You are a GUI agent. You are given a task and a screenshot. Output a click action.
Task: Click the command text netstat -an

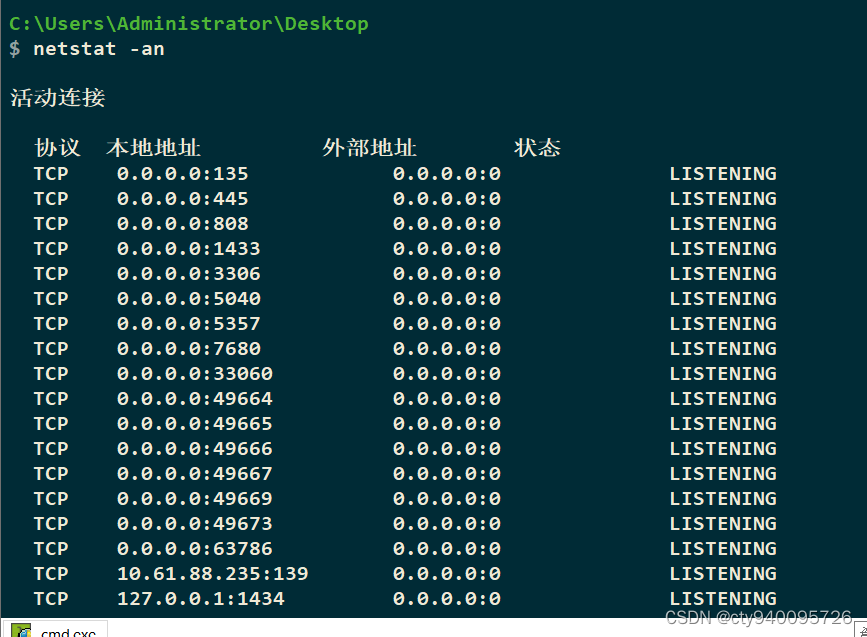tap(99, 49)
